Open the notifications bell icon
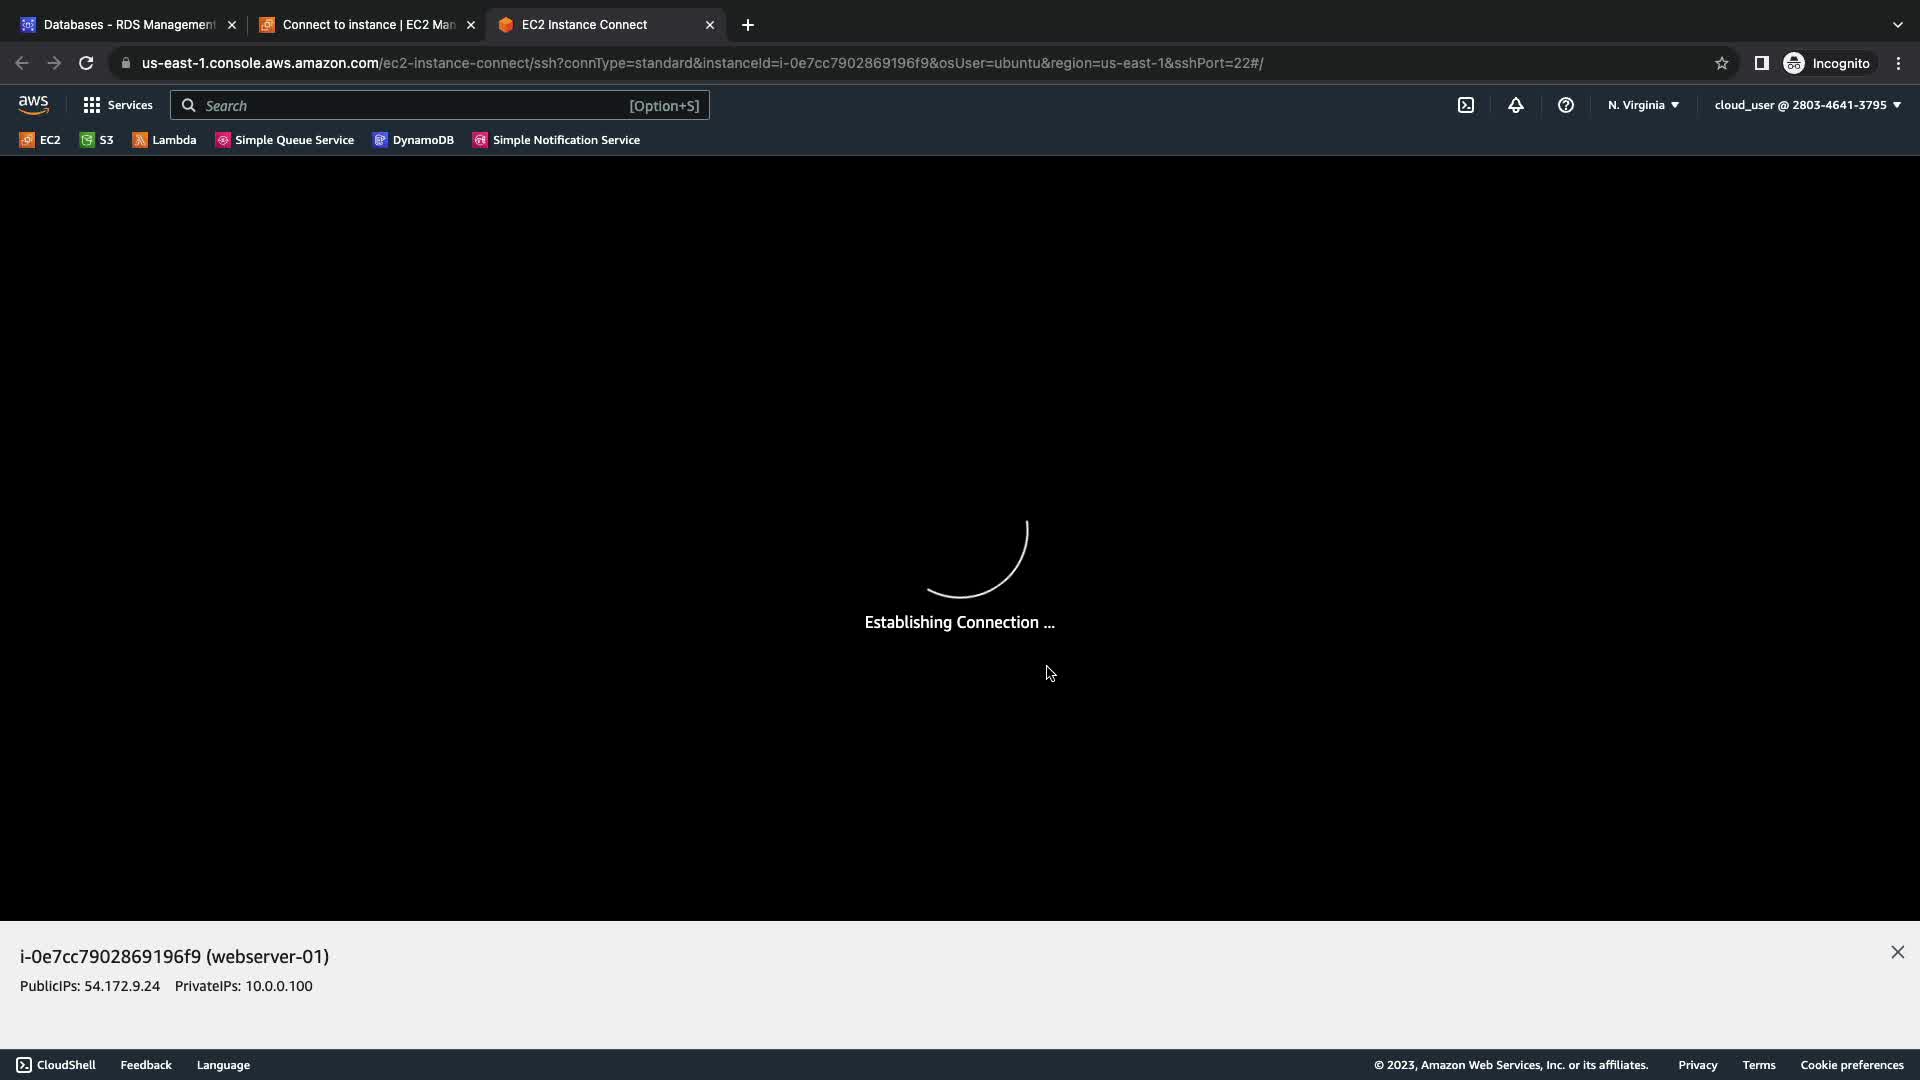The width and height of the screenshot is (1920, 1080). point(1516,105)
